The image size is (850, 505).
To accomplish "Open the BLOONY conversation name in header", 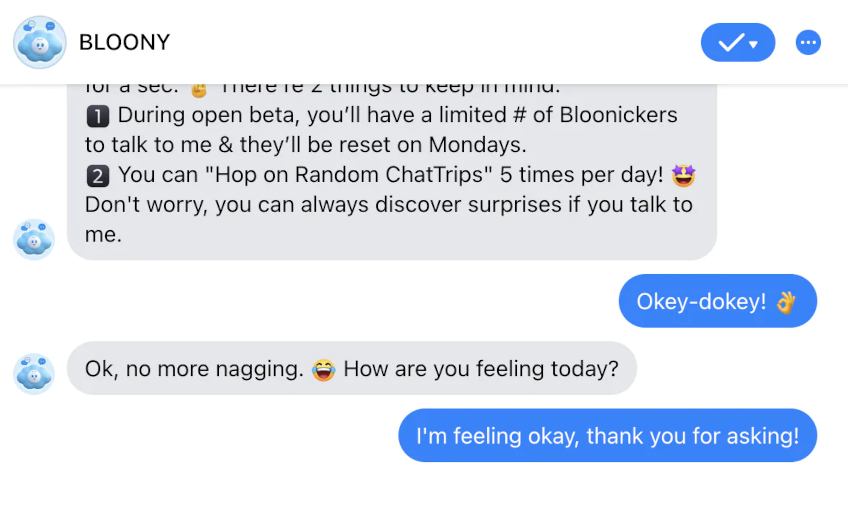I will pos(125,42).
